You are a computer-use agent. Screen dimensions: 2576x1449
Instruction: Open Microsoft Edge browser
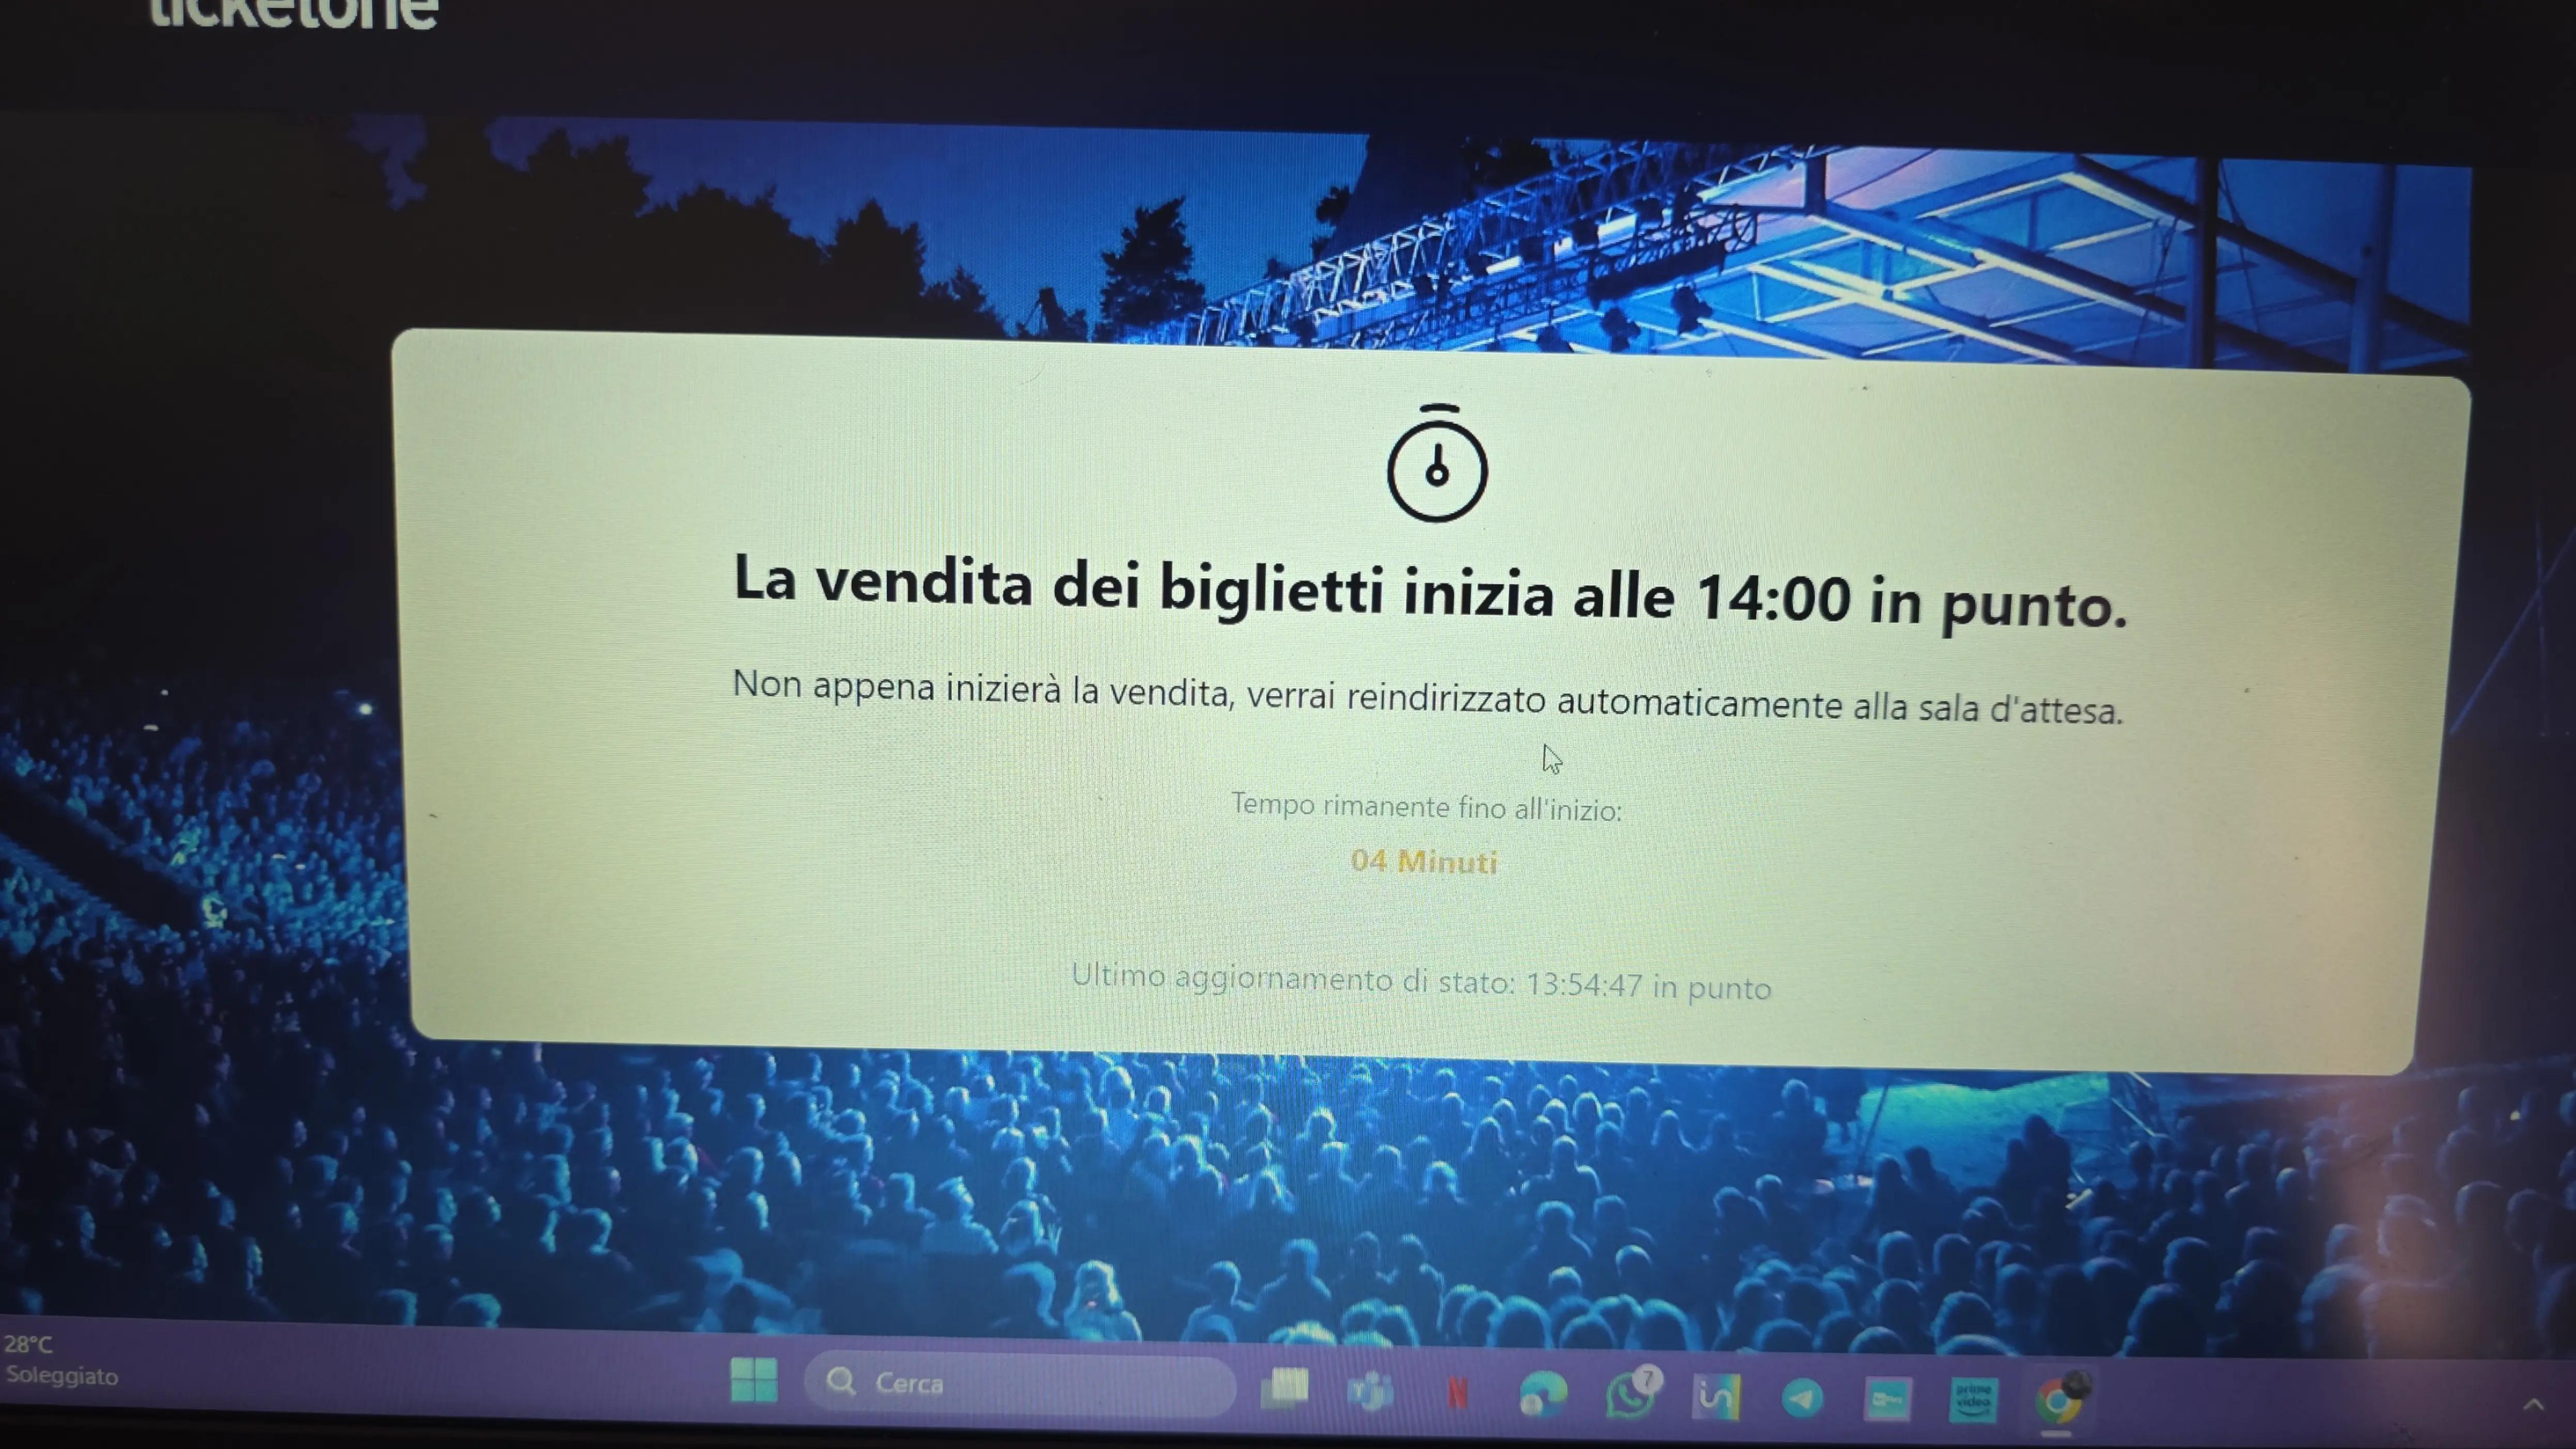click(x=1542, y=1393)
